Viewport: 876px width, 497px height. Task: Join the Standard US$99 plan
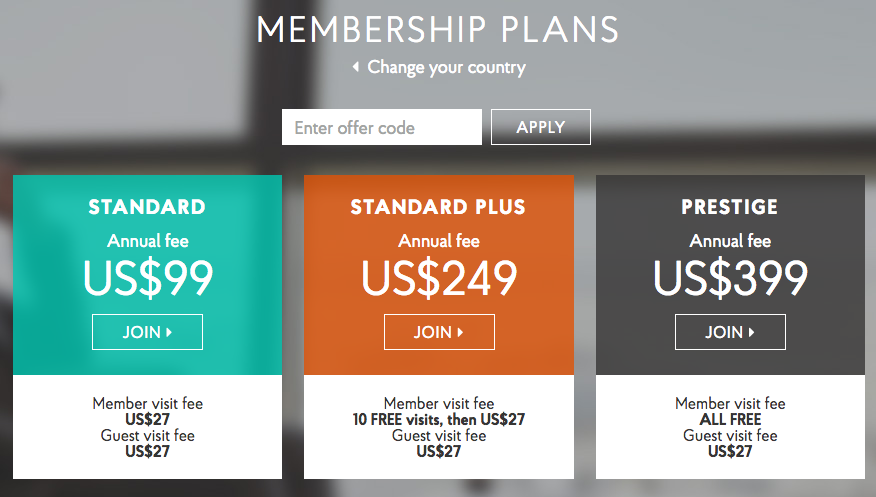coord(147,332)
